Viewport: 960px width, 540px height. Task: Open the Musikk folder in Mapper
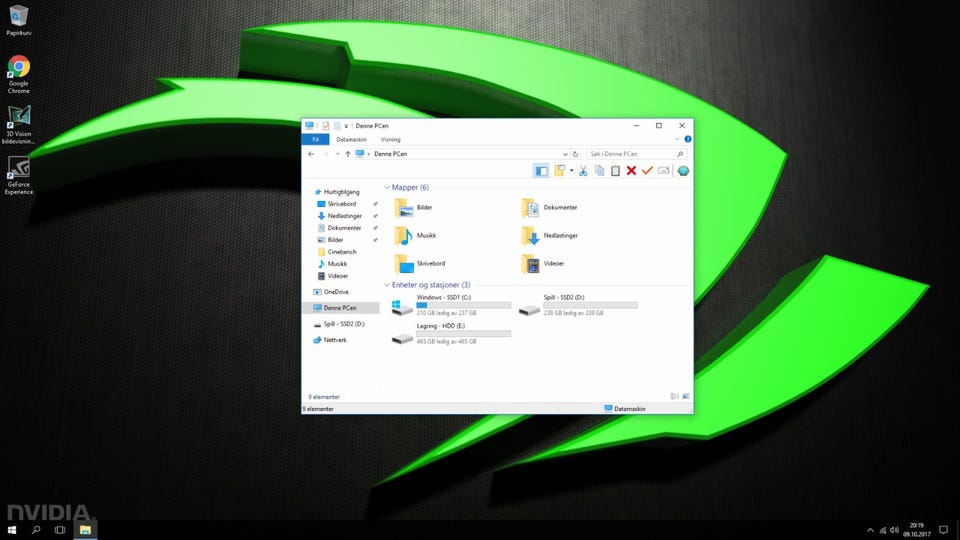point(415,236)
